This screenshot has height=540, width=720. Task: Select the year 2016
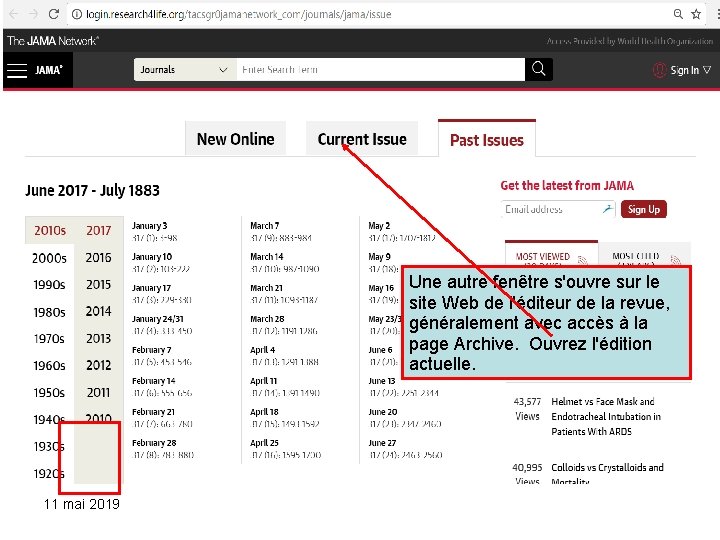click(98, 258)
